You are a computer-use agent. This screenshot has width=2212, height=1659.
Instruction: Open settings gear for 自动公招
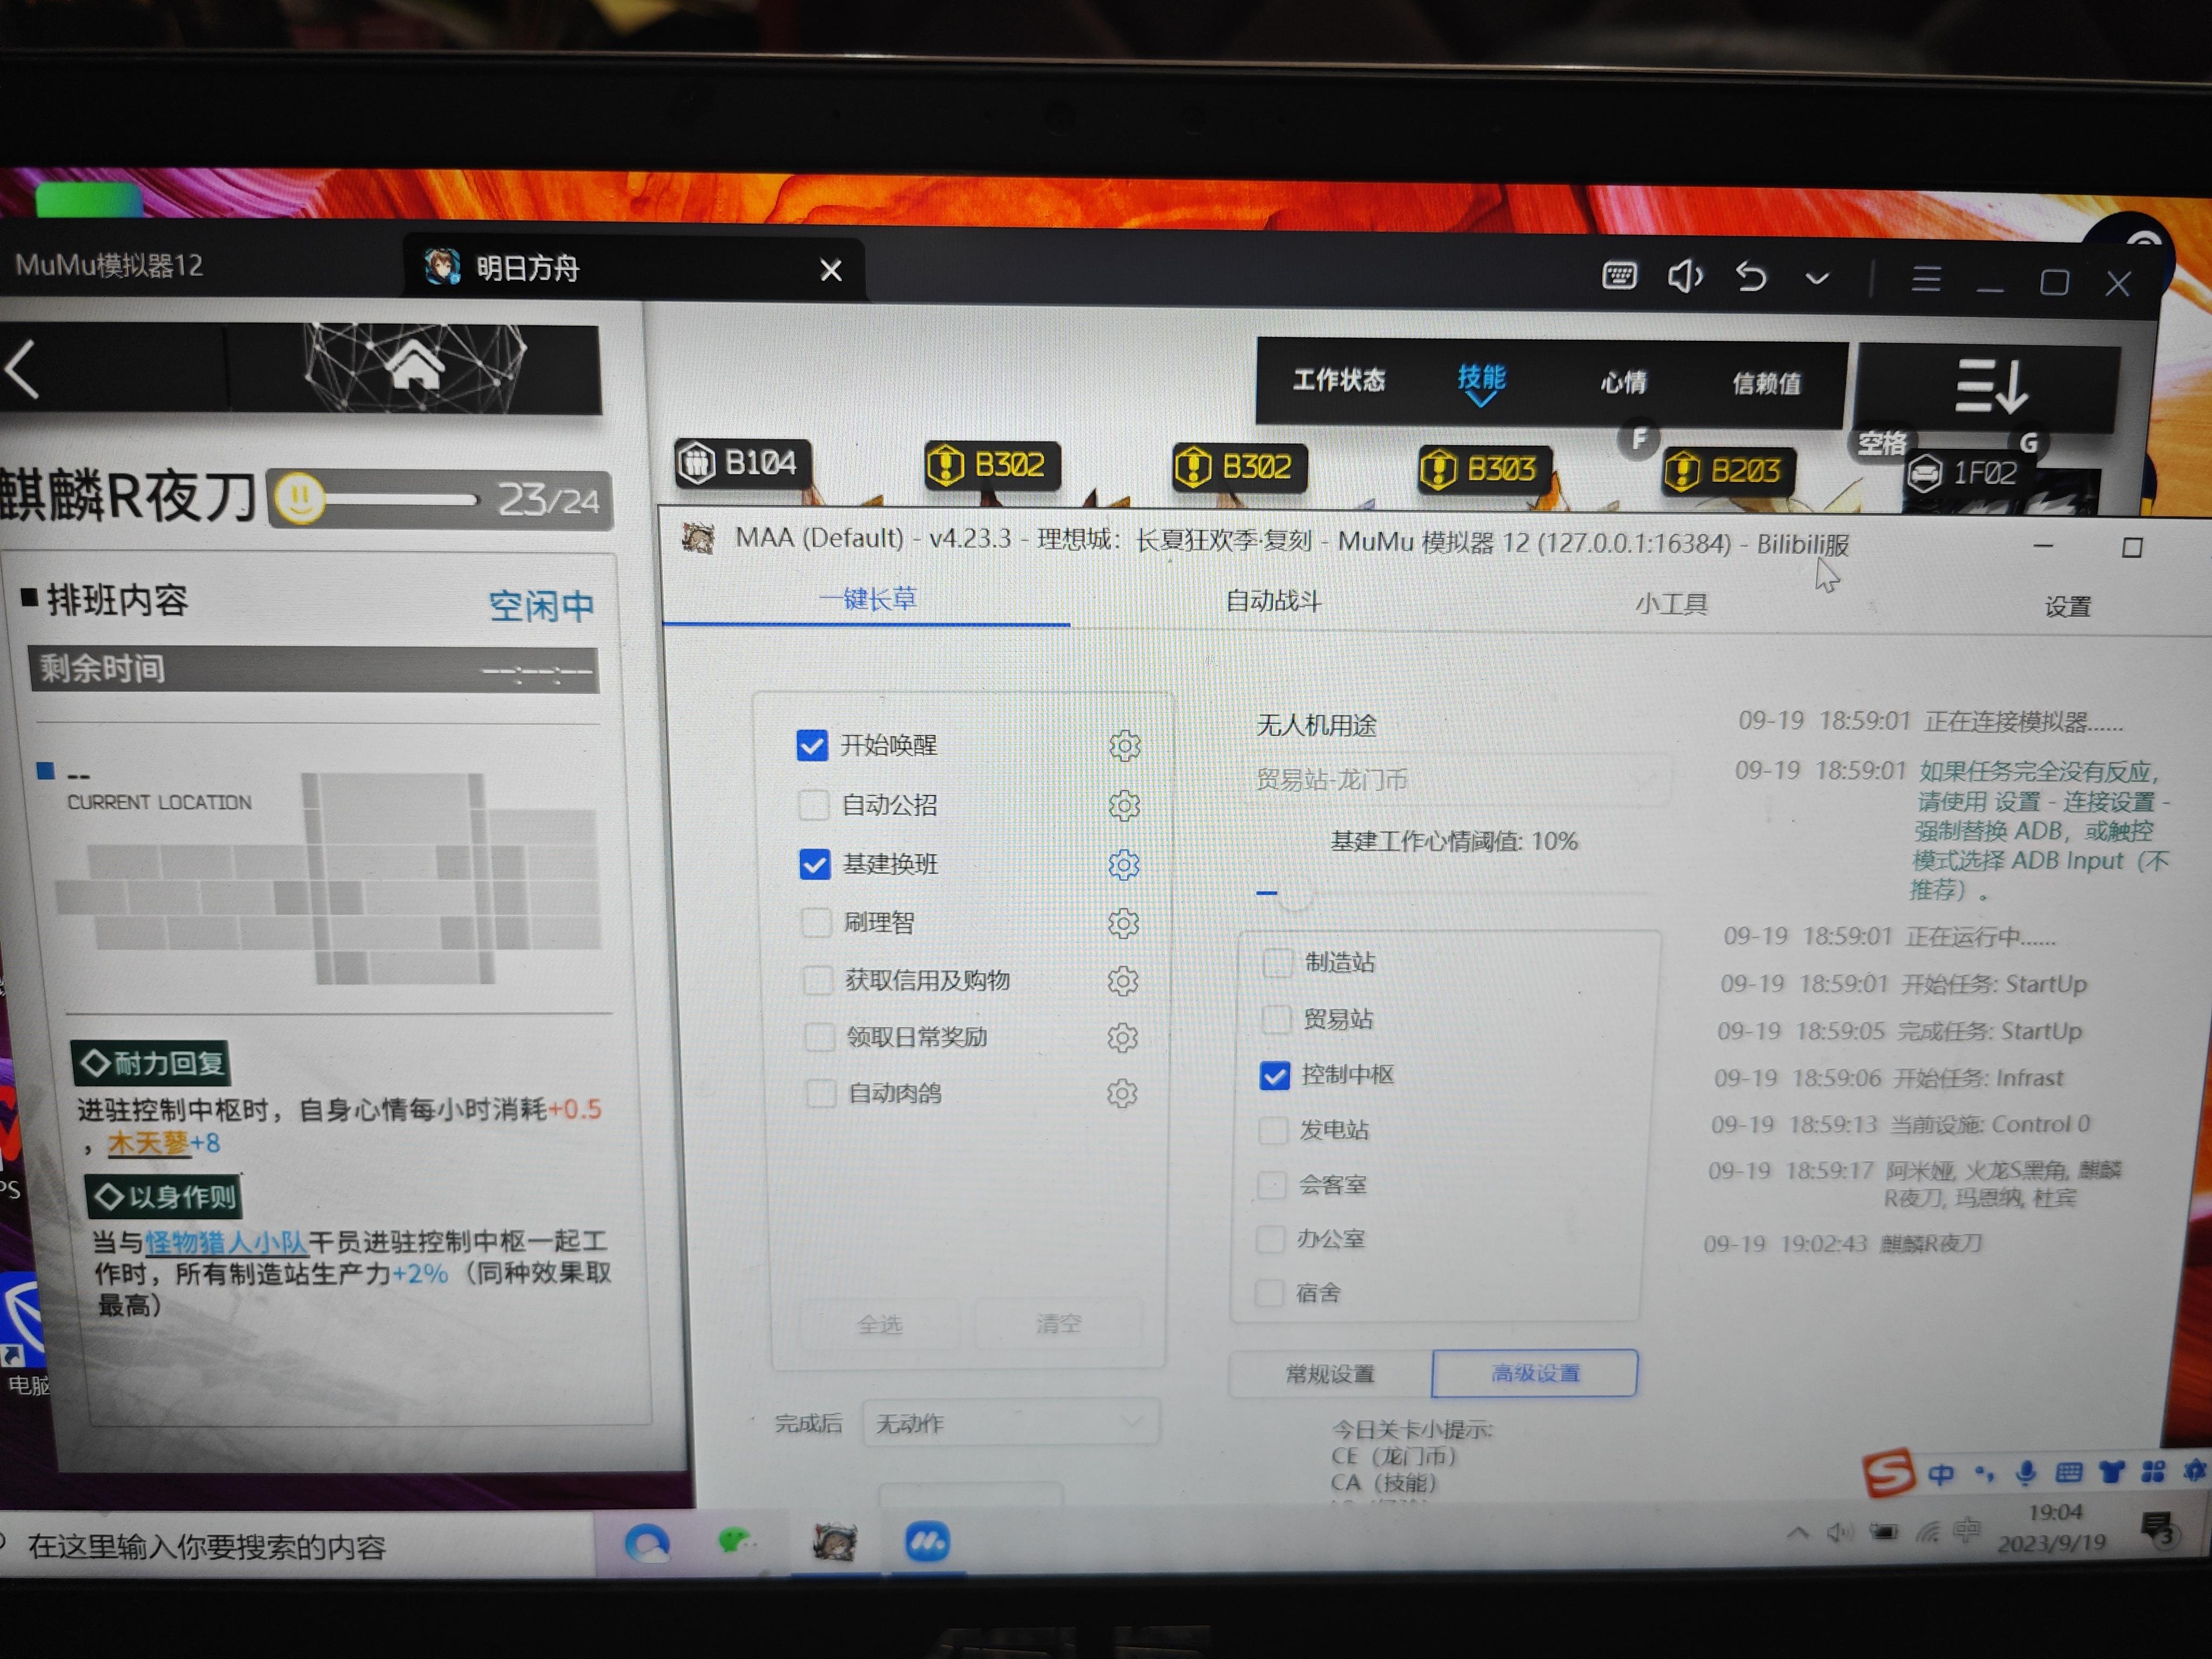(x=1124, y=805)
